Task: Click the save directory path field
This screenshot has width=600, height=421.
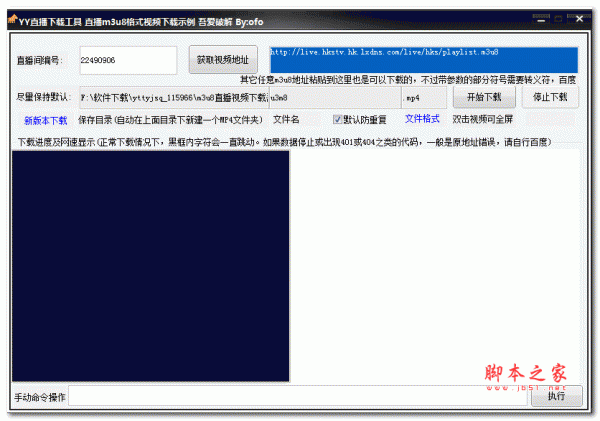Action: tap(174, 98)
